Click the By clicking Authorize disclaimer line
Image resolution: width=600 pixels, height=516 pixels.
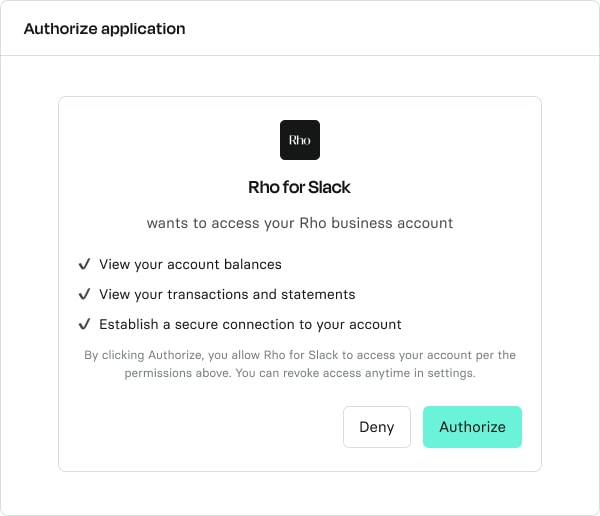tap(300, 355)
